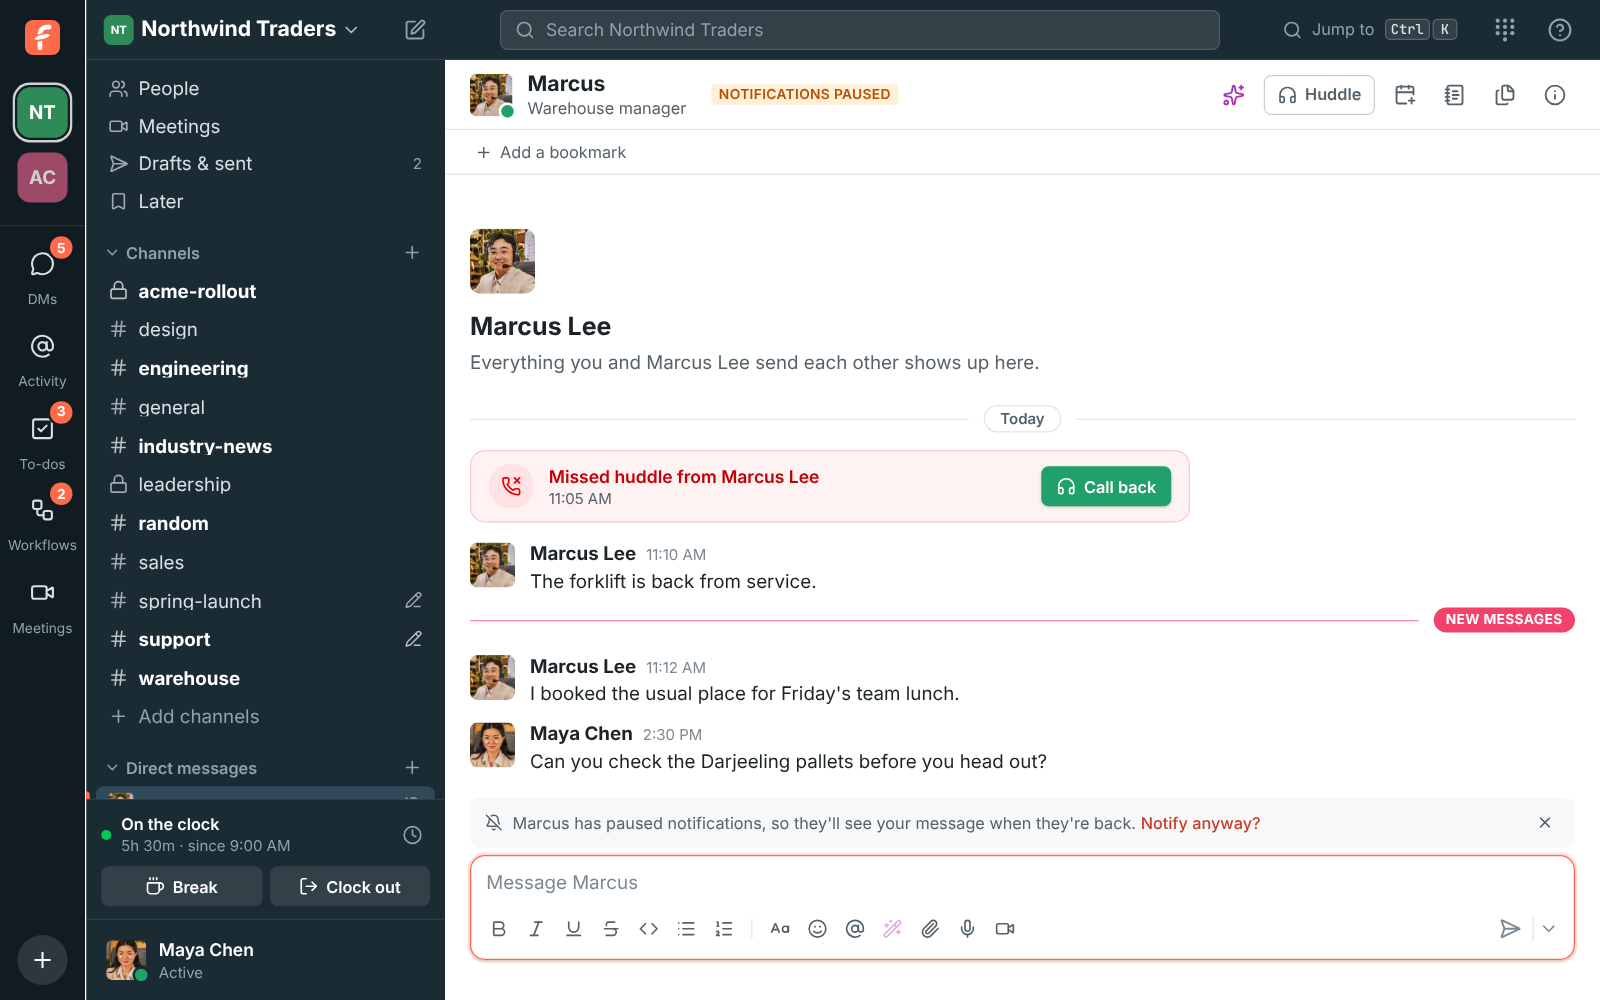Click the Search Northwind Traders box

[x=859, y=30]
